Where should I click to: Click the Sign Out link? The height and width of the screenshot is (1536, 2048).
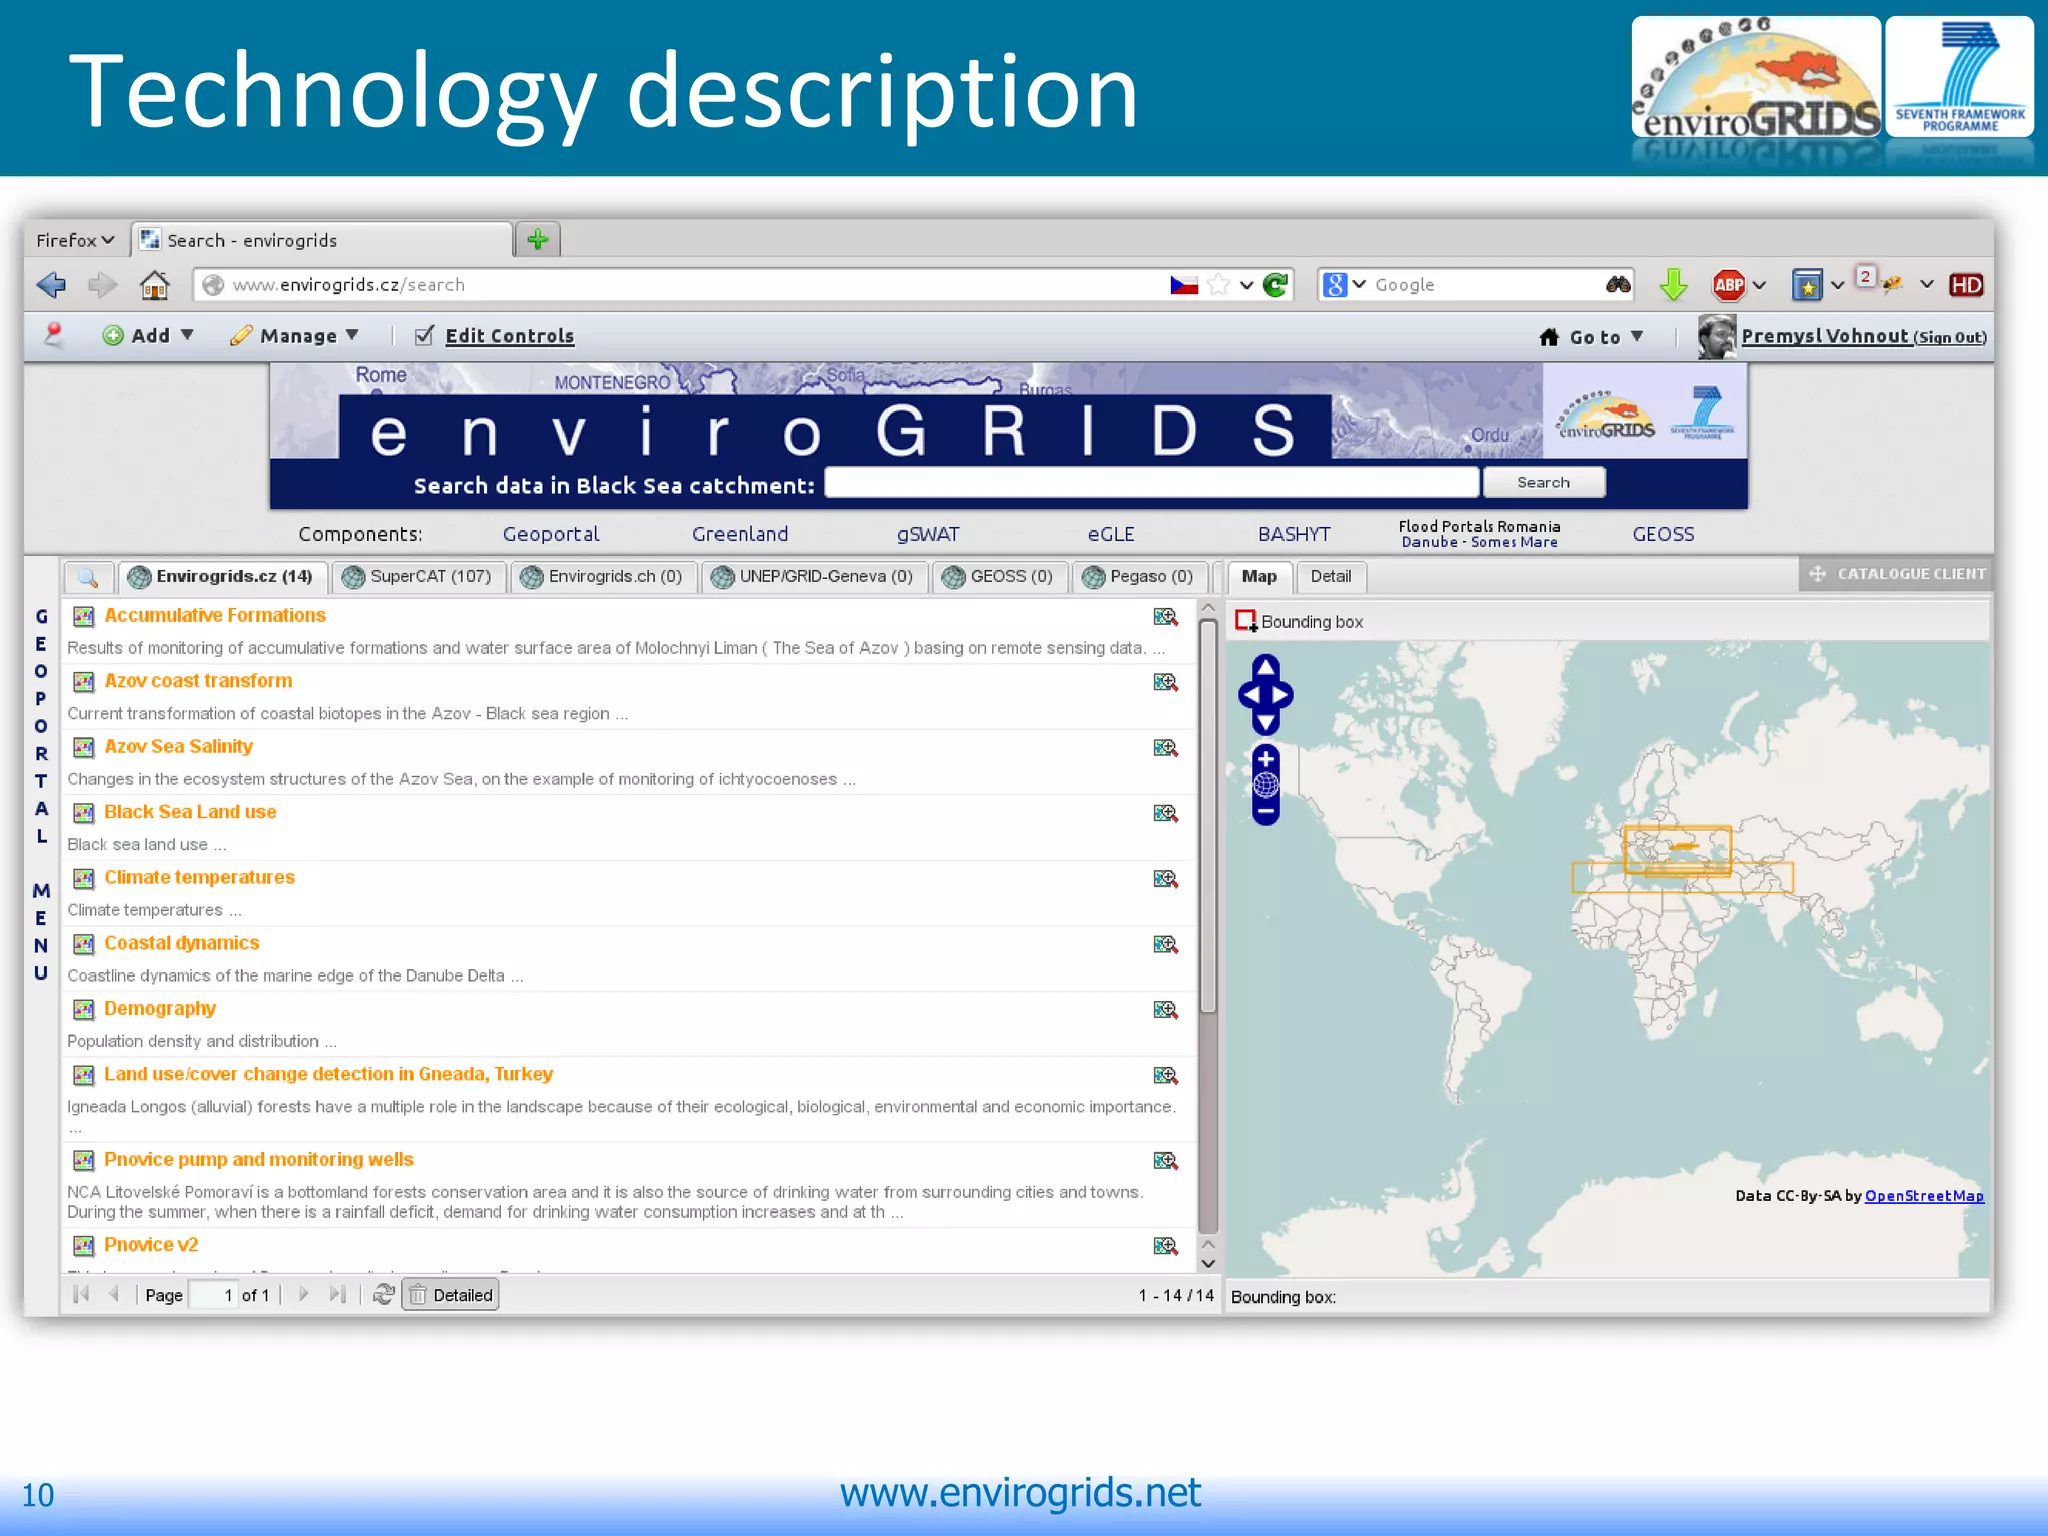tap(1950, 338)
